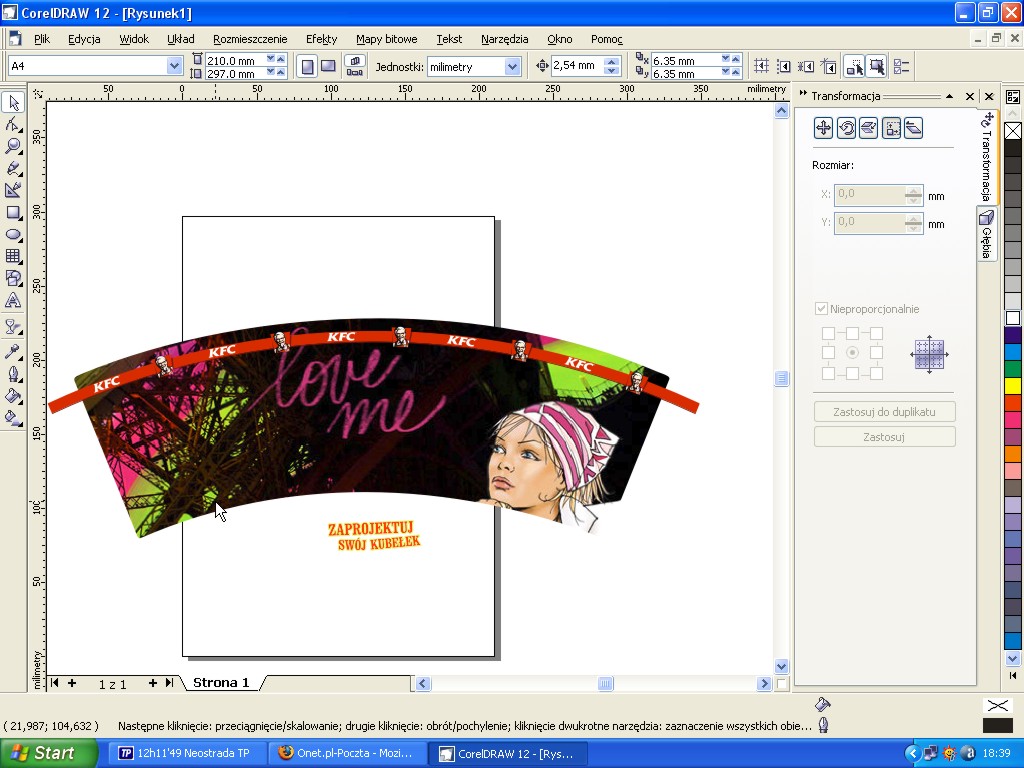Open the Efekty menu
The height and width of the screenshot is (768, 1024).
pos(321,39)
